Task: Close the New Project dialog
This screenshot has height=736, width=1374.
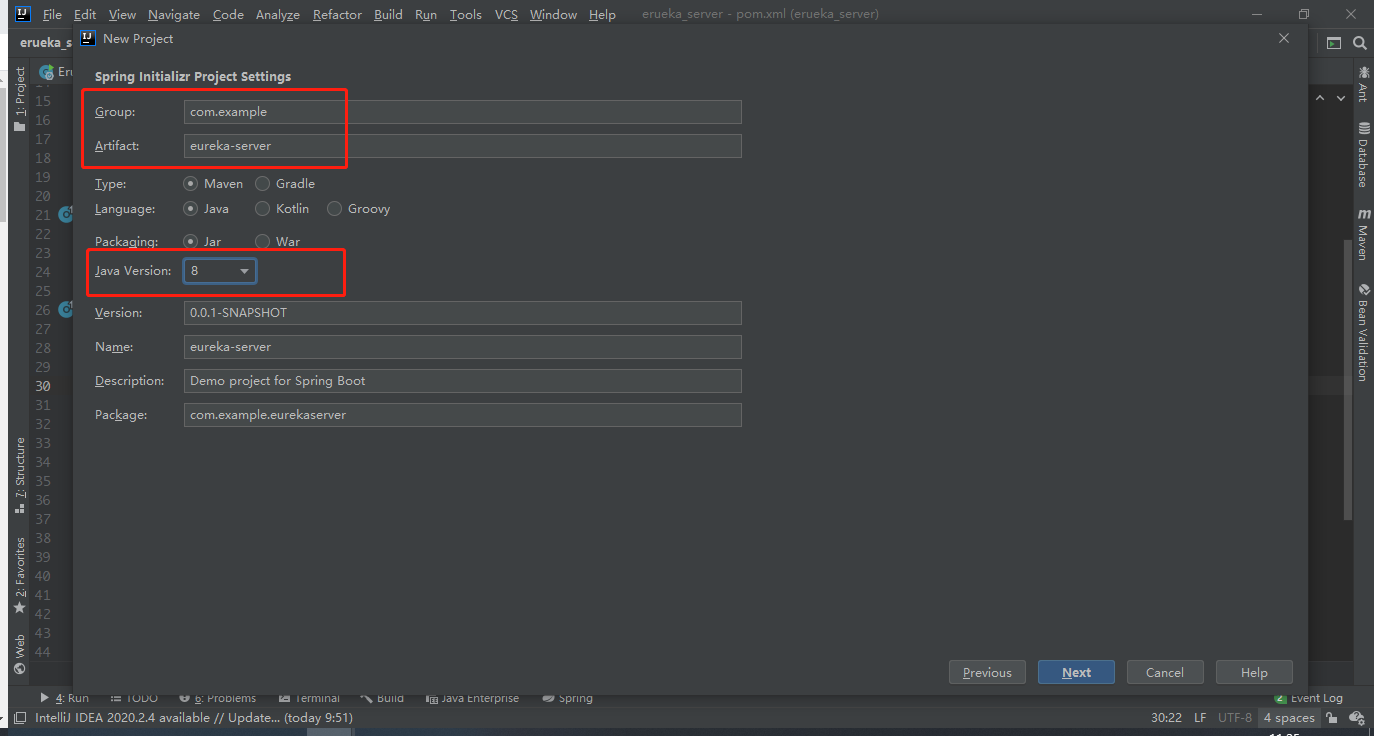Action: click(x=1284, y=38)
